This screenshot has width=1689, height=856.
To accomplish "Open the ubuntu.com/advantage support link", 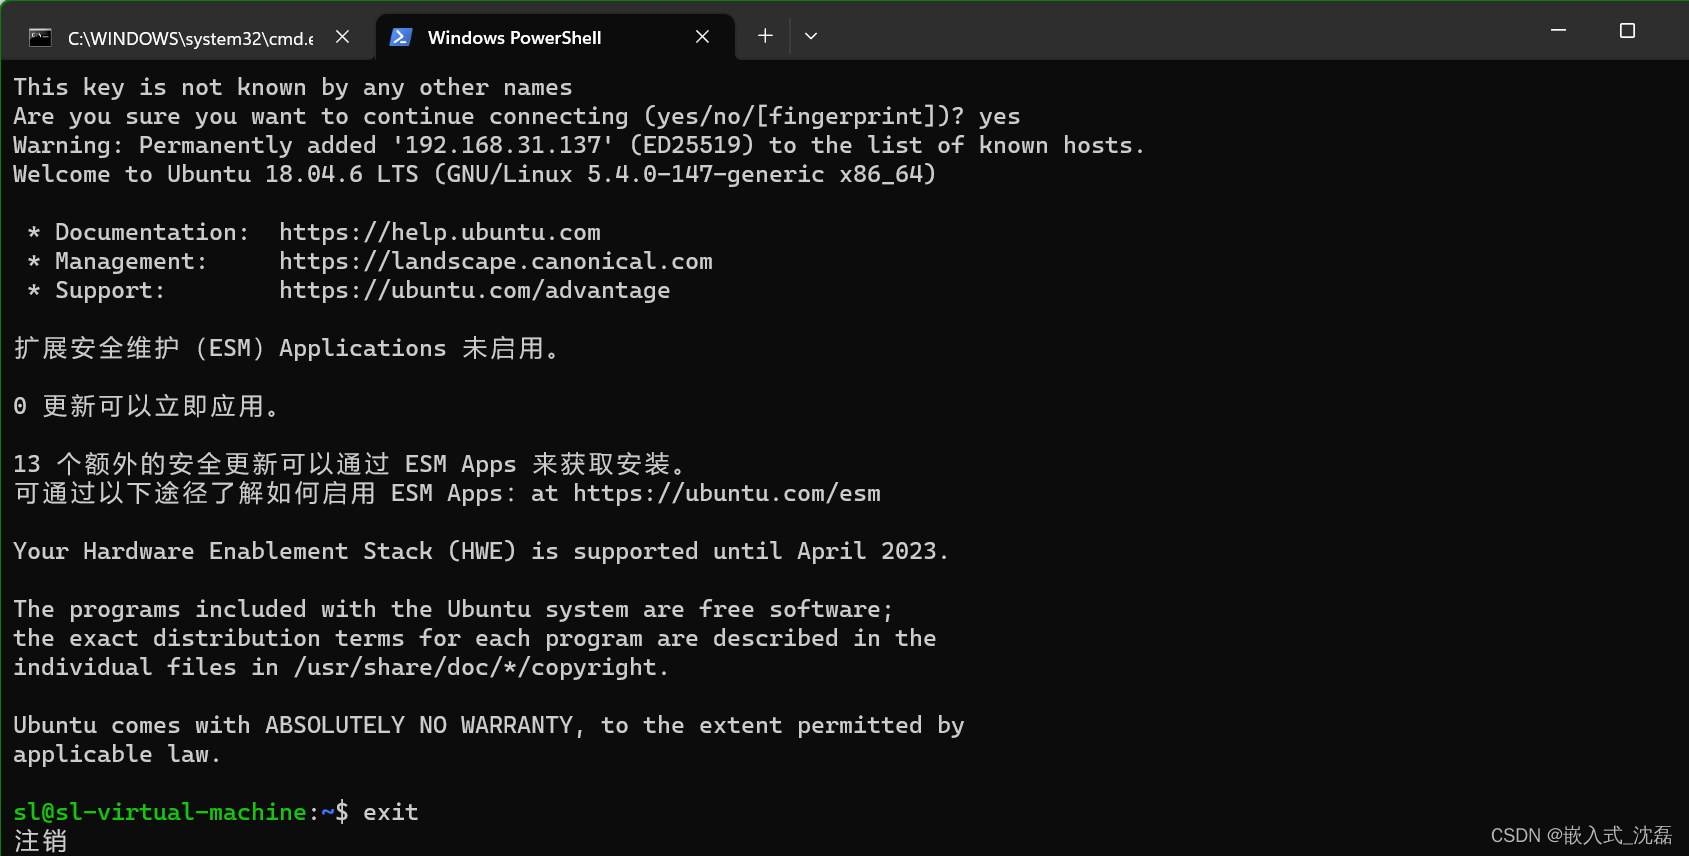I will (x=475, y=290).
